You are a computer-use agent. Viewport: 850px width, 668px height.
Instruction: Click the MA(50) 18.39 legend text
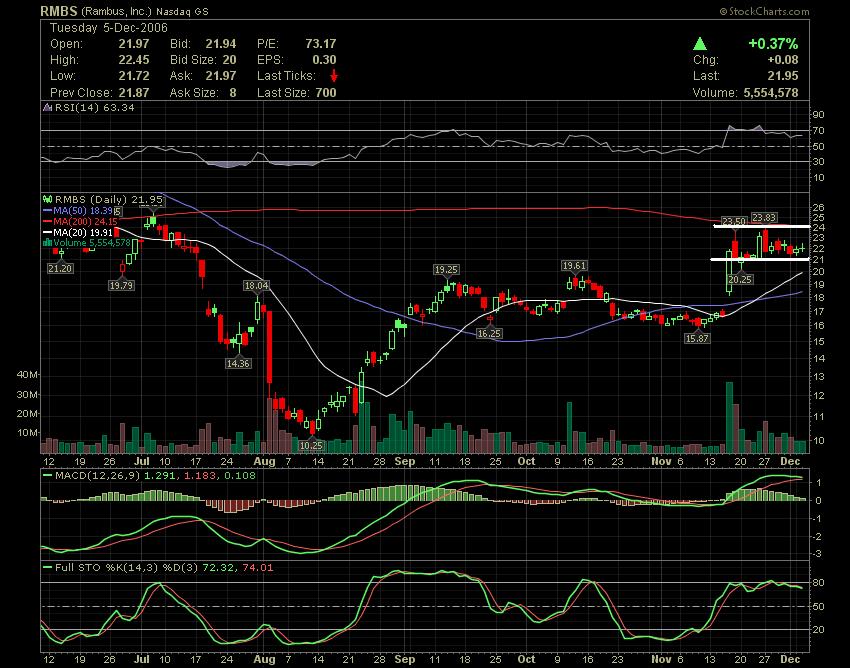[83, 210]
